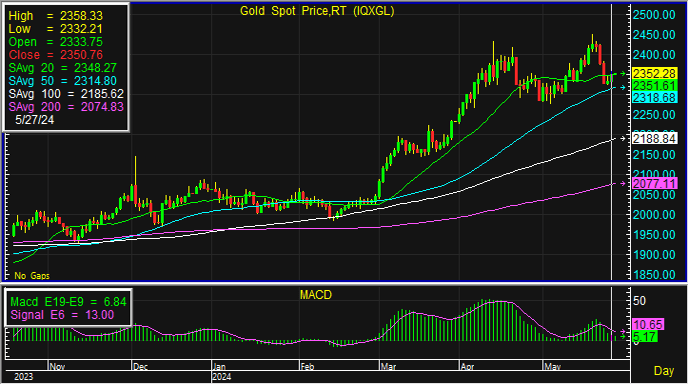The width and height of the screenshot is (689, 385).
Task: Click the Feb label on time axis
Action: tap(308, 367)
